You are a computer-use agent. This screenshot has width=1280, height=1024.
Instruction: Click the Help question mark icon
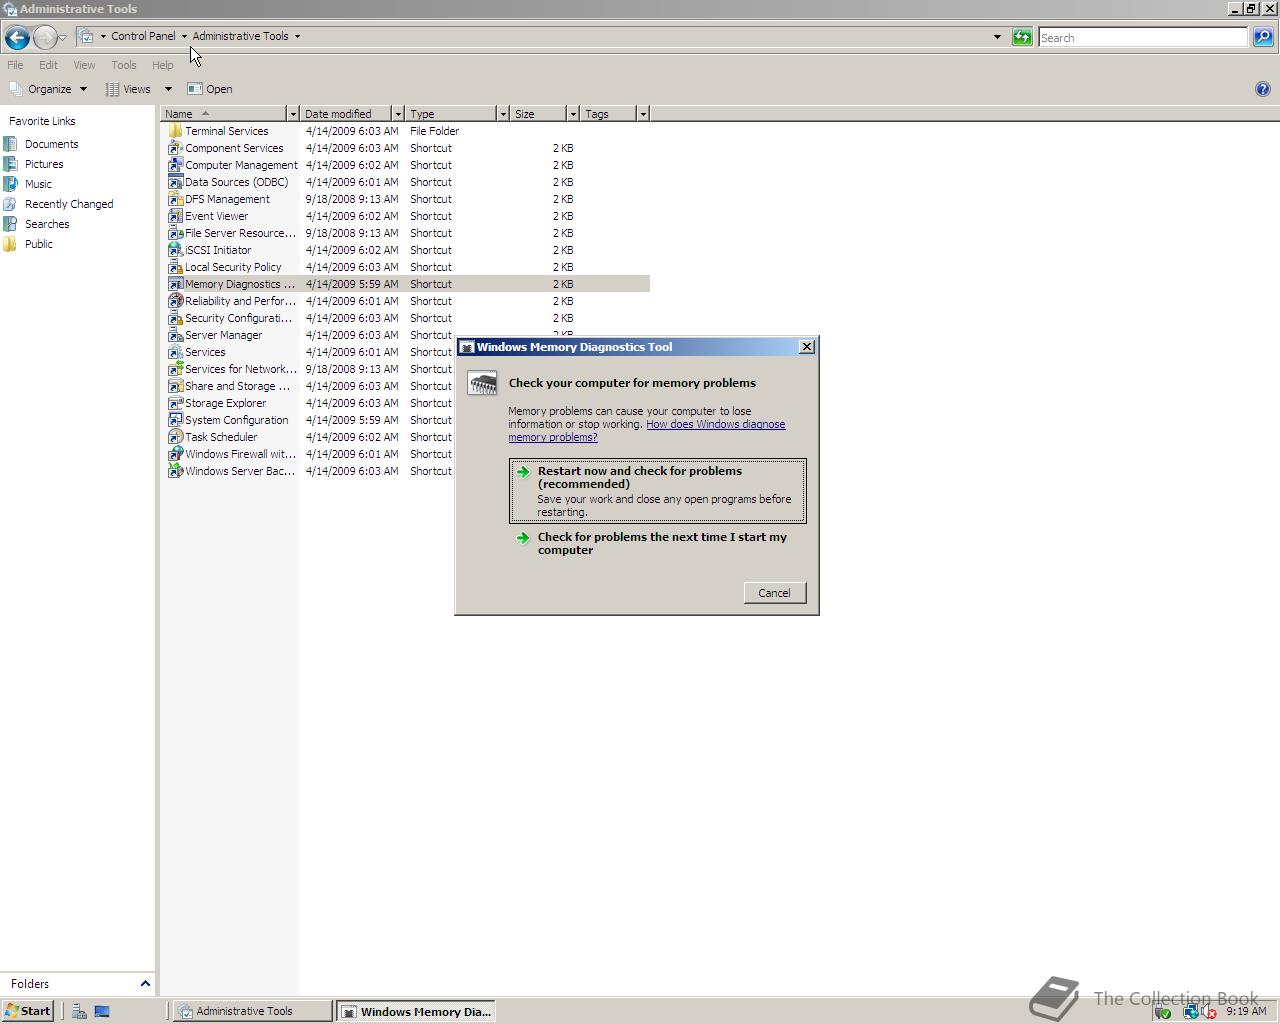tap(1262, 89)
